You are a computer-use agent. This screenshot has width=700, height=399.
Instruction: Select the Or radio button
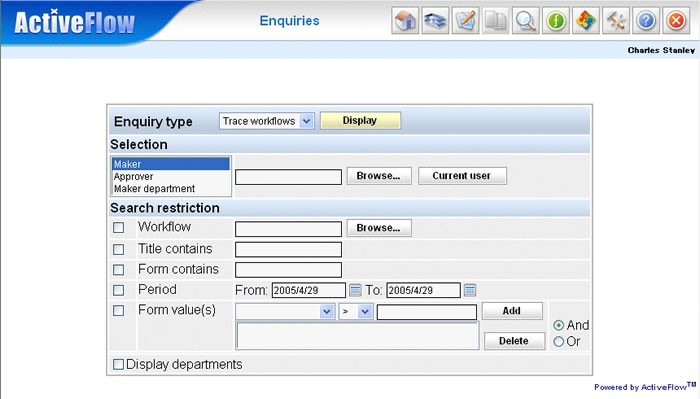point(558,342)
